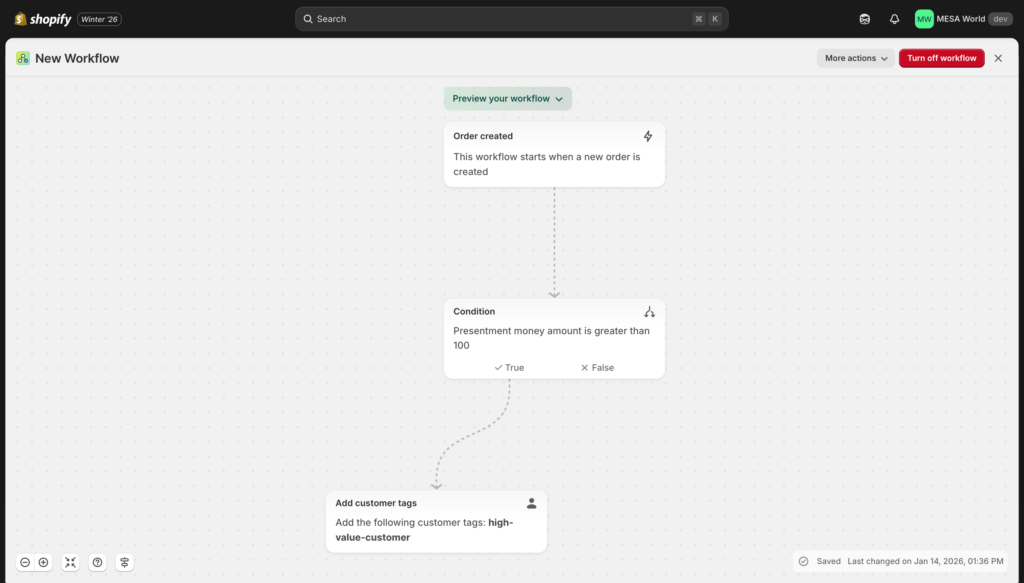Zoom in using the plus icon
The image size is (1024, 583).
click(43, 562)
